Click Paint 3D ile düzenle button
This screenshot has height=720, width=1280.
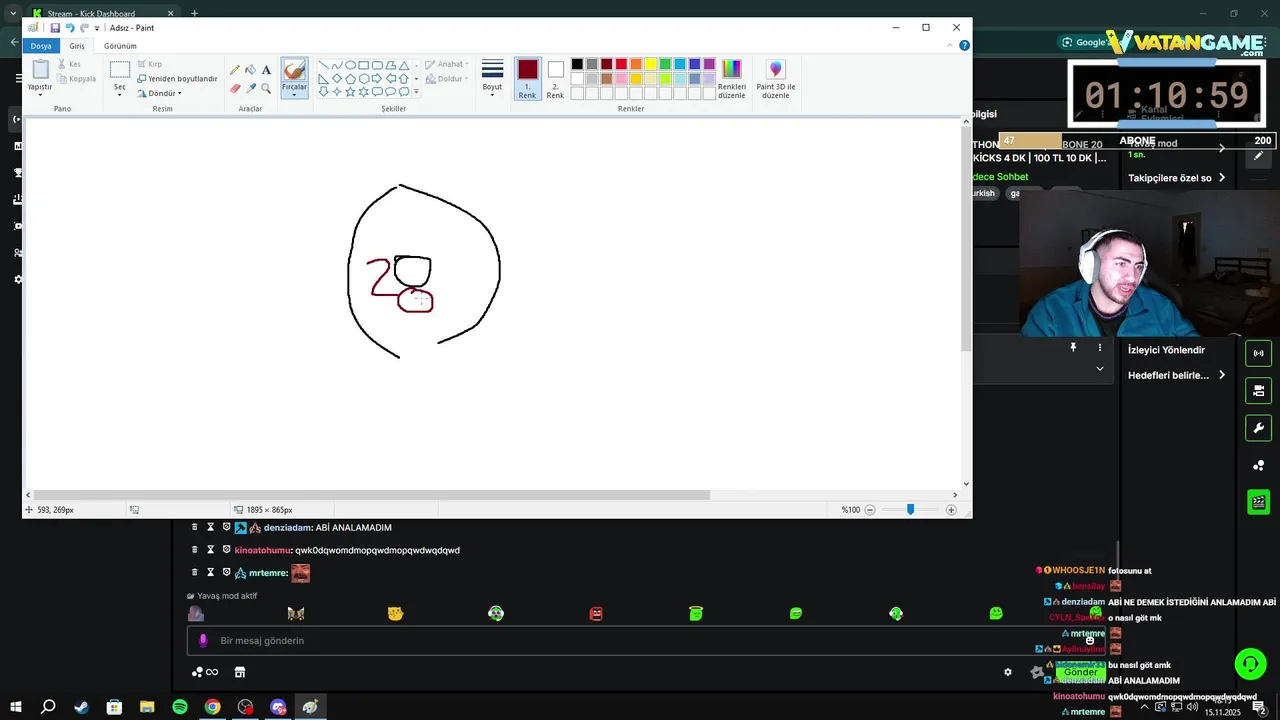click(x=775, y=79)
